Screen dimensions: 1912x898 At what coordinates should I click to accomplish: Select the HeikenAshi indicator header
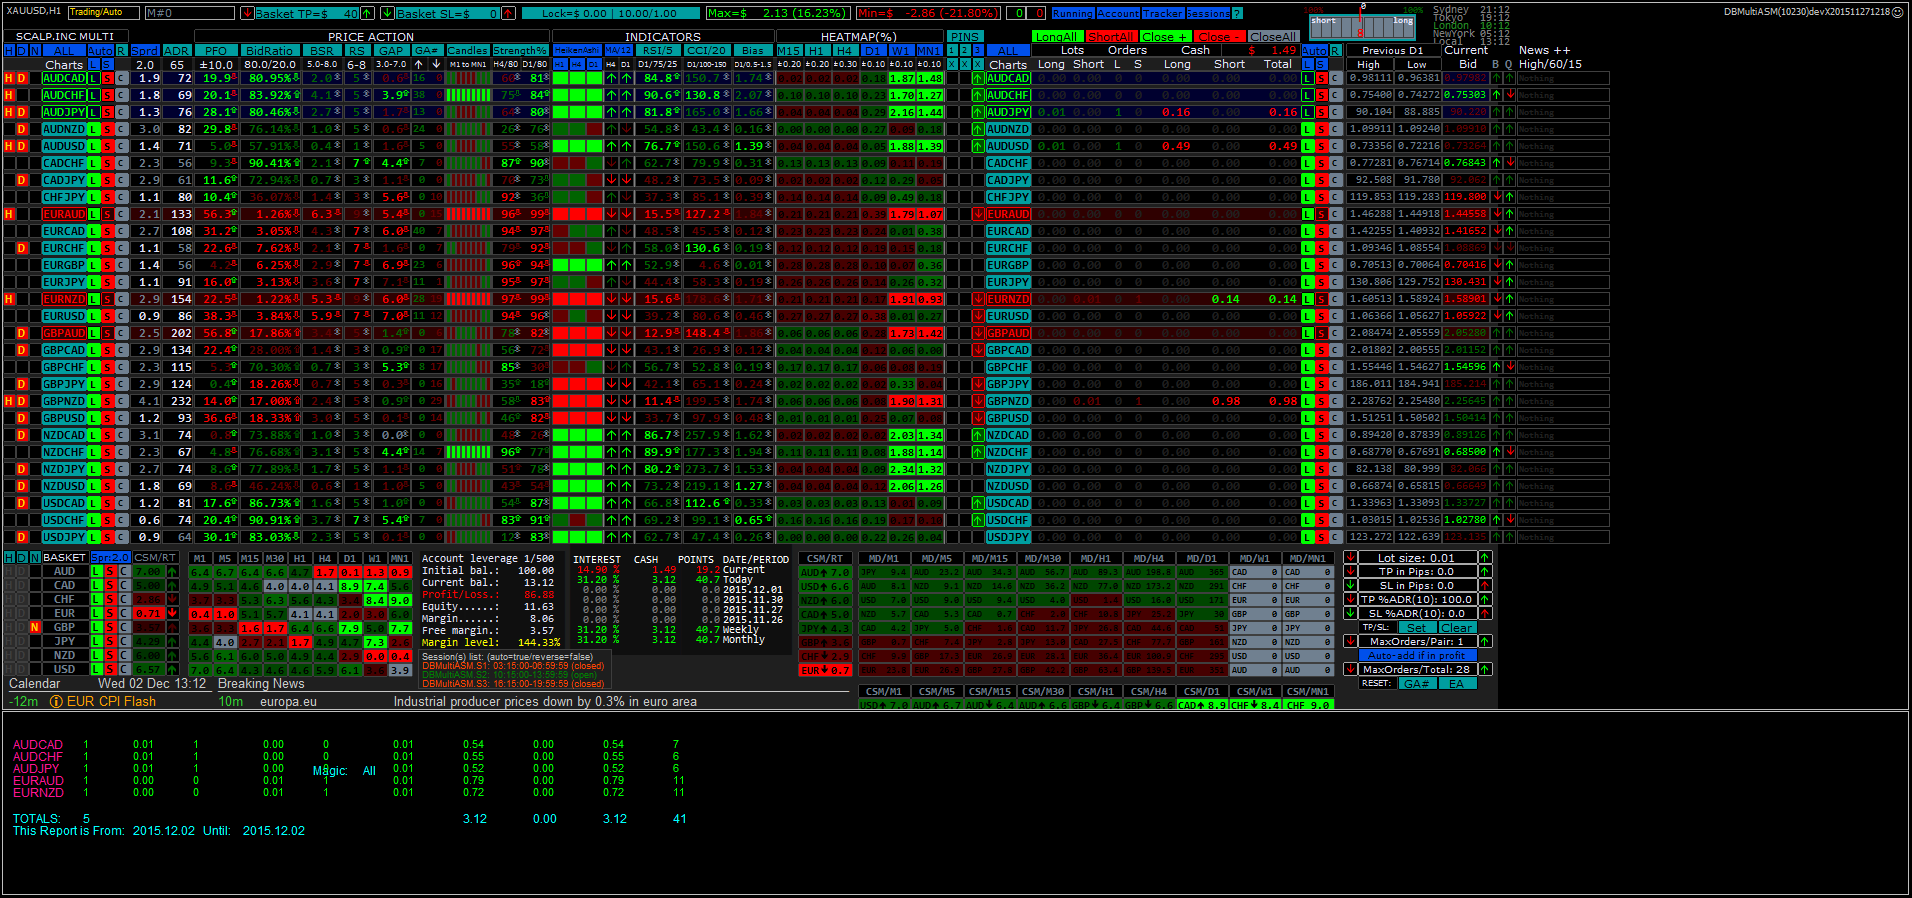577,50
